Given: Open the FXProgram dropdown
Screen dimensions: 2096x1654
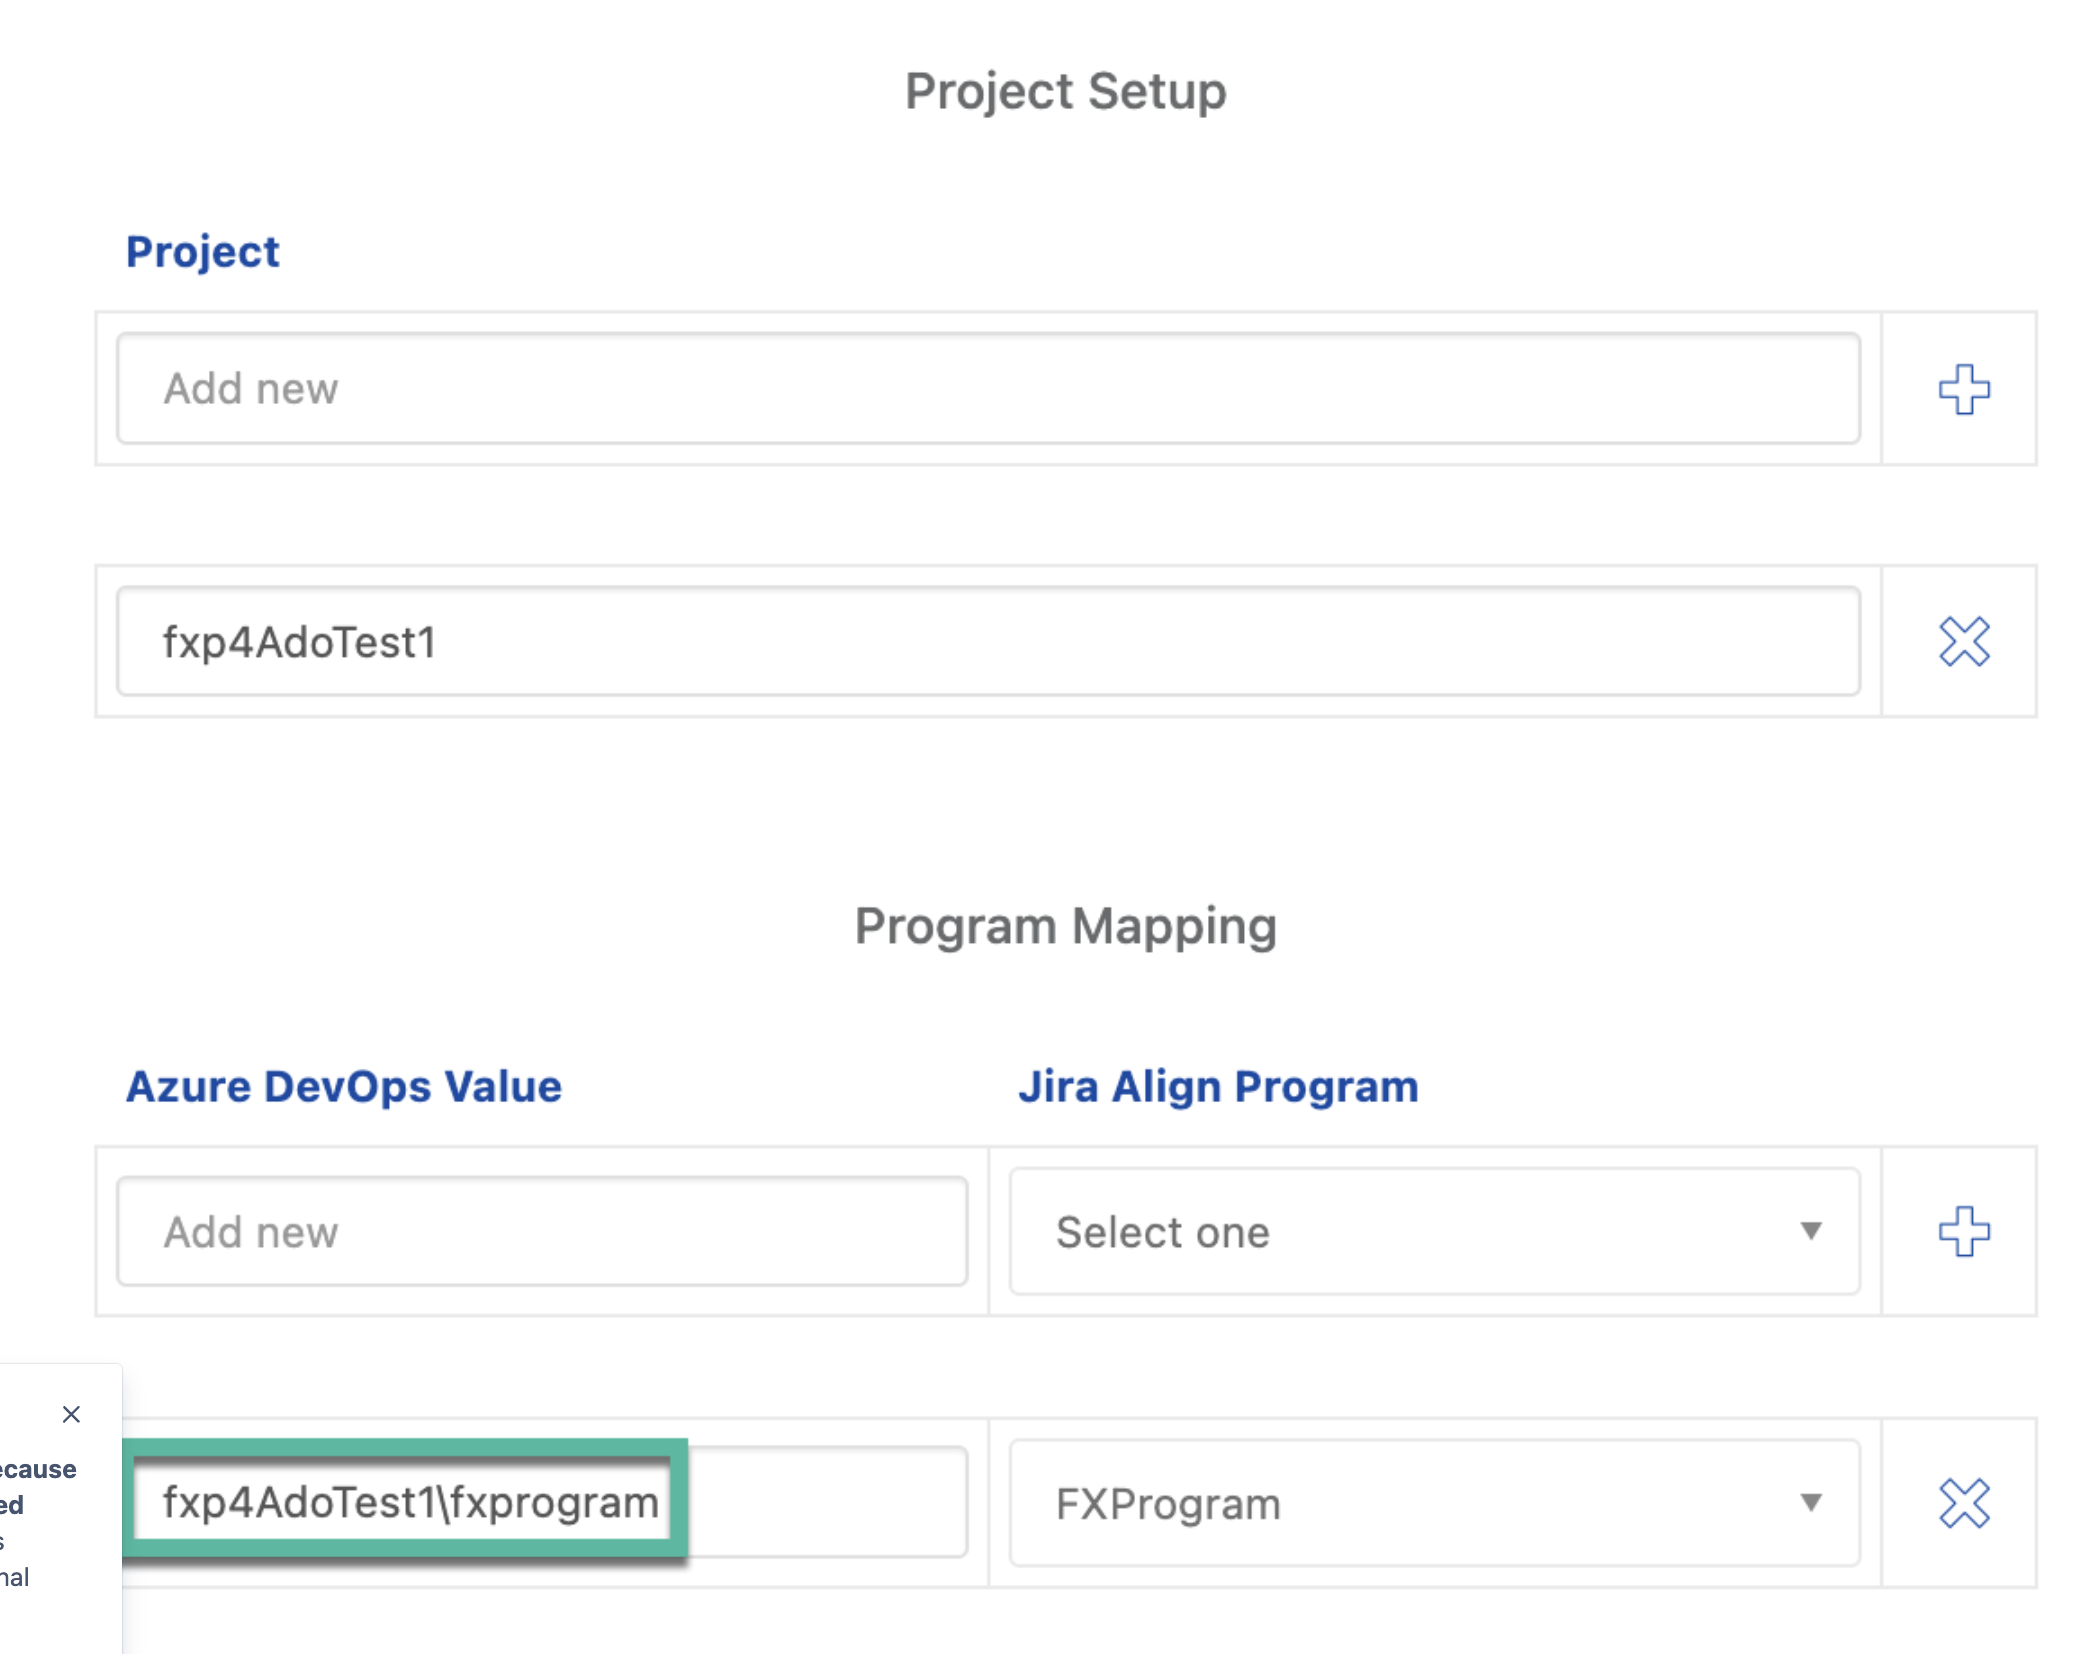Looking at the screenshot, I should point(1432,1503).
